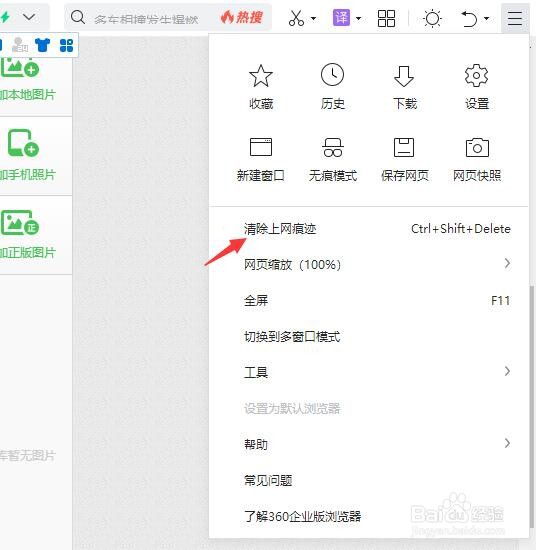Expand the undo dropdown arrow
This screenshot has height=550, width=536.
[487, 18]
